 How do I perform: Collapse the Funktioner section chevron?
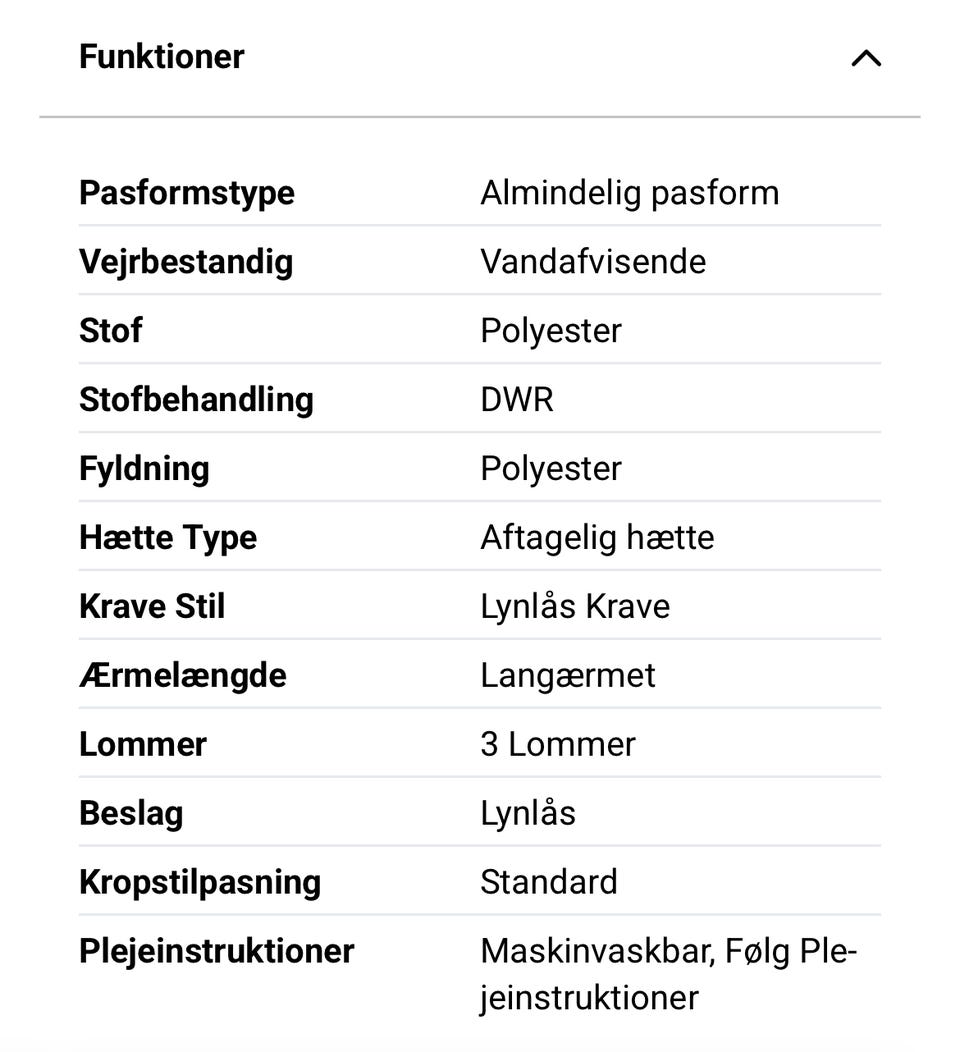click(x=866, y=58)
